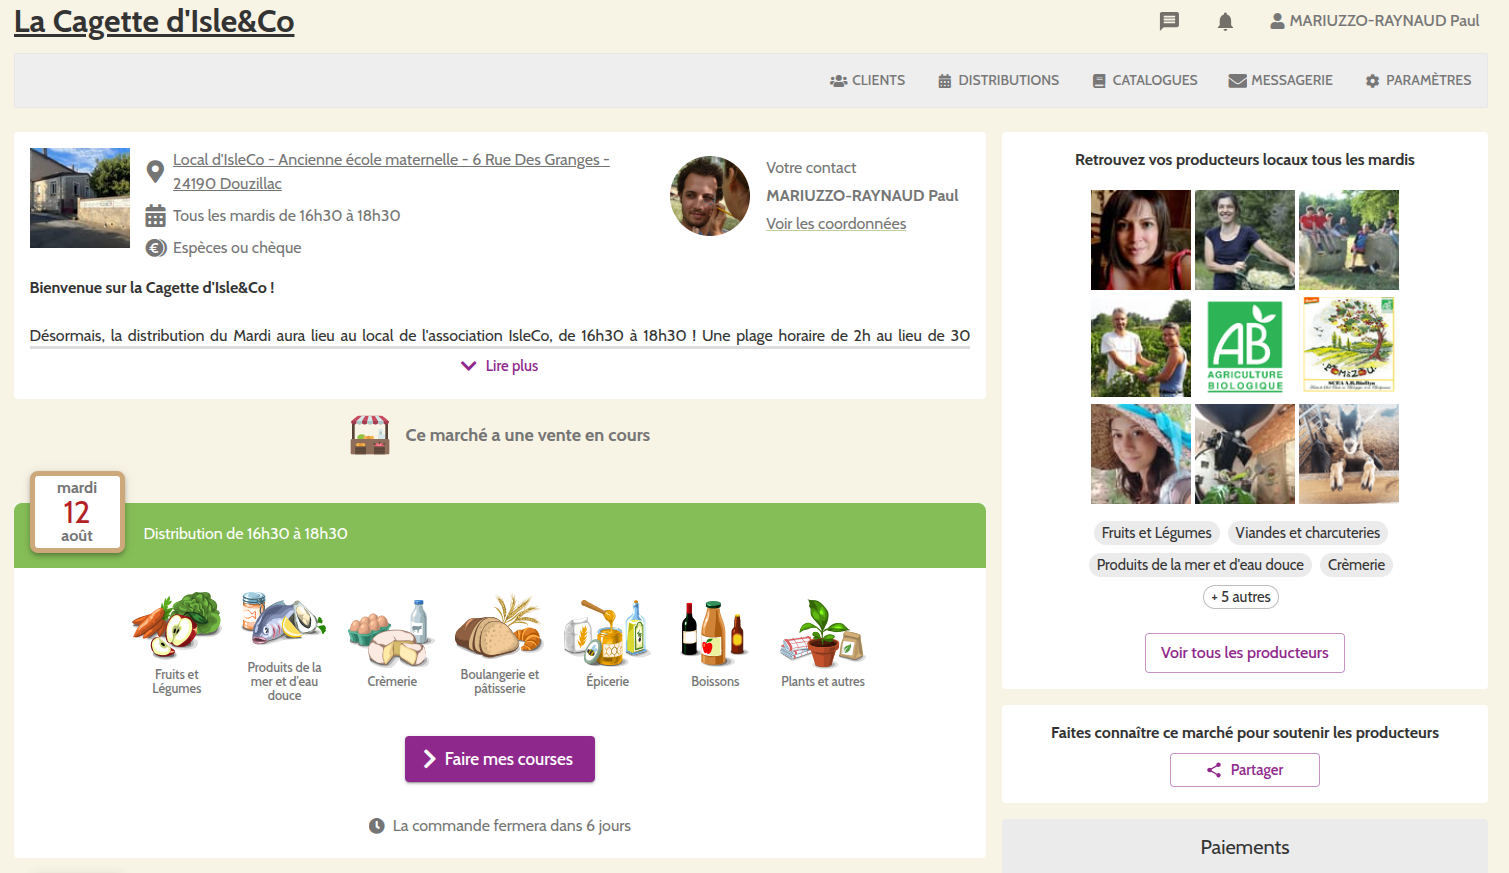Click the Agriculture Biologique AB logo thumbnail
This screenshot has height=873, width=1509.
pos(1245,346)
